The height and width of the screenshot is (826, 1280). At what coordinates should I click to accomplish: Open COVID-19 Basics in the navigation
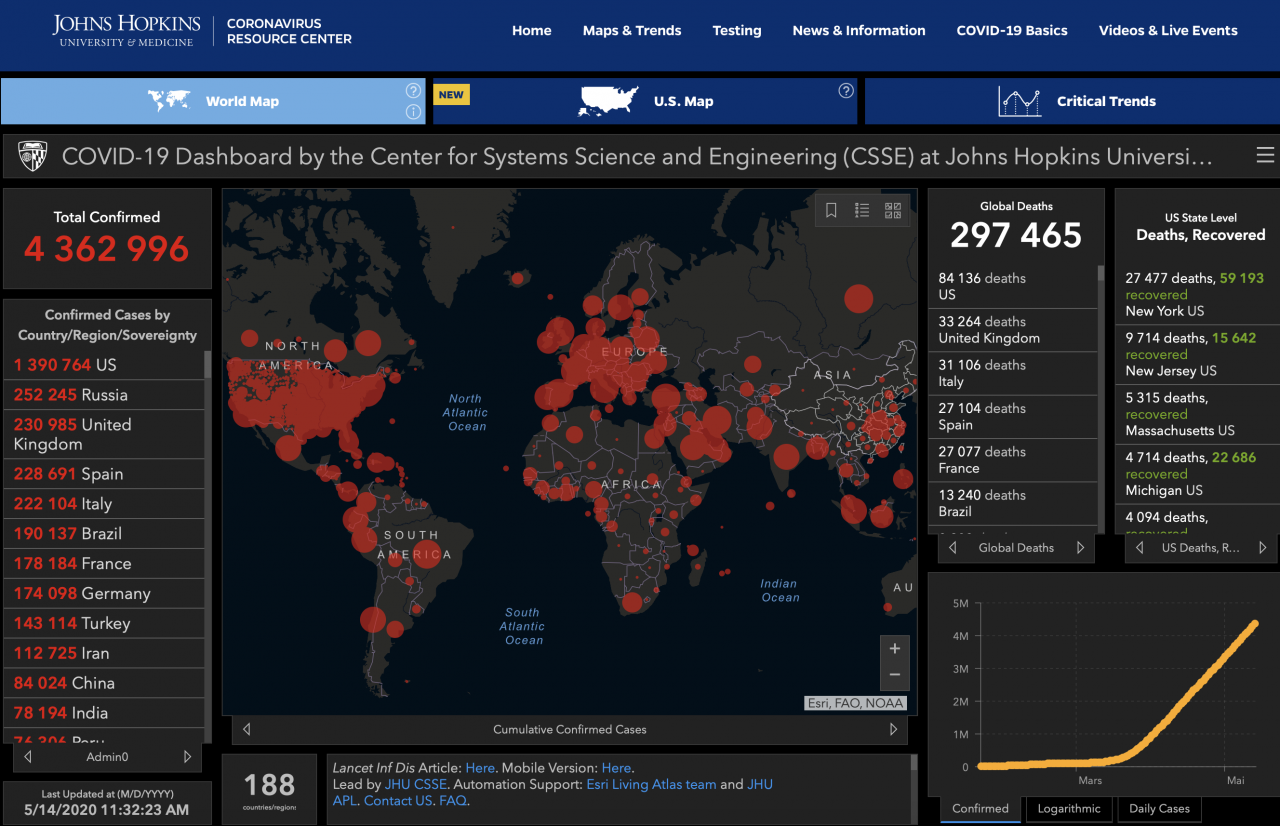coord(1012,30)
